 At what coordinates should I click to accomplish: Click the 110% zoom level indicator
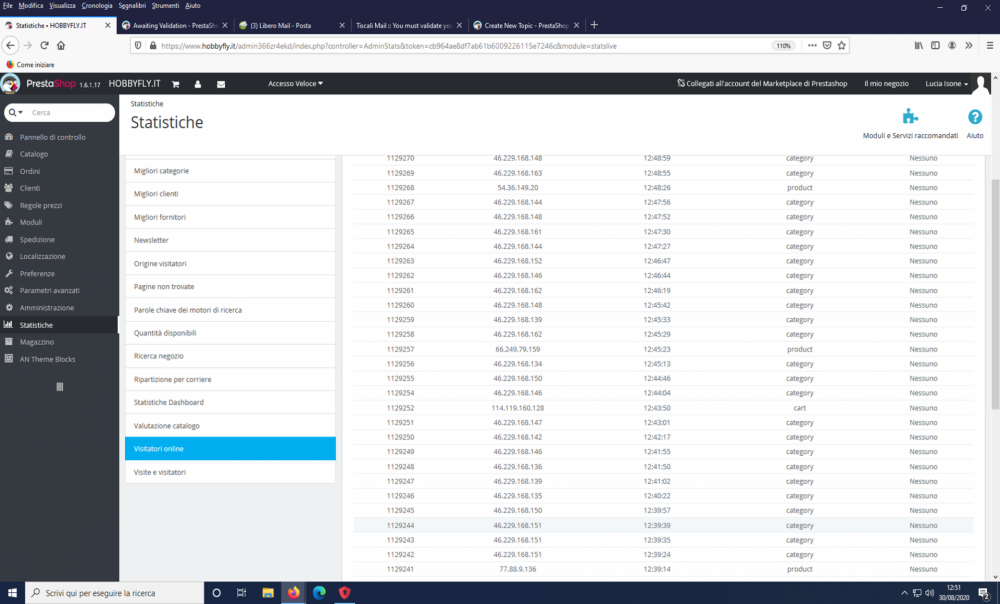(783, 45)
